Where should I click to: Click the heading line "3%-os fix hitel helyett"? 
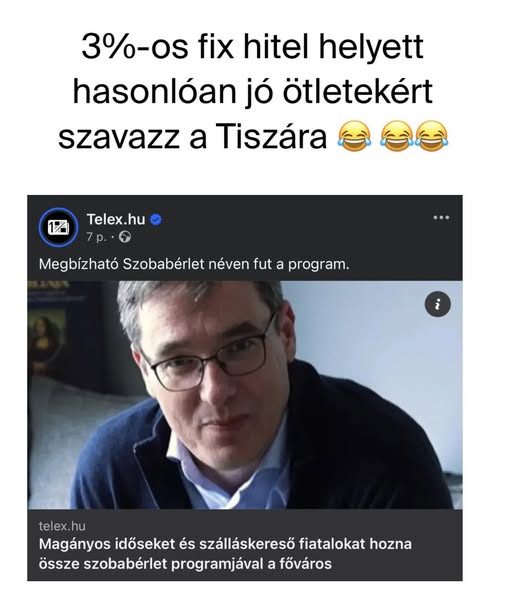tap(252, 47)
